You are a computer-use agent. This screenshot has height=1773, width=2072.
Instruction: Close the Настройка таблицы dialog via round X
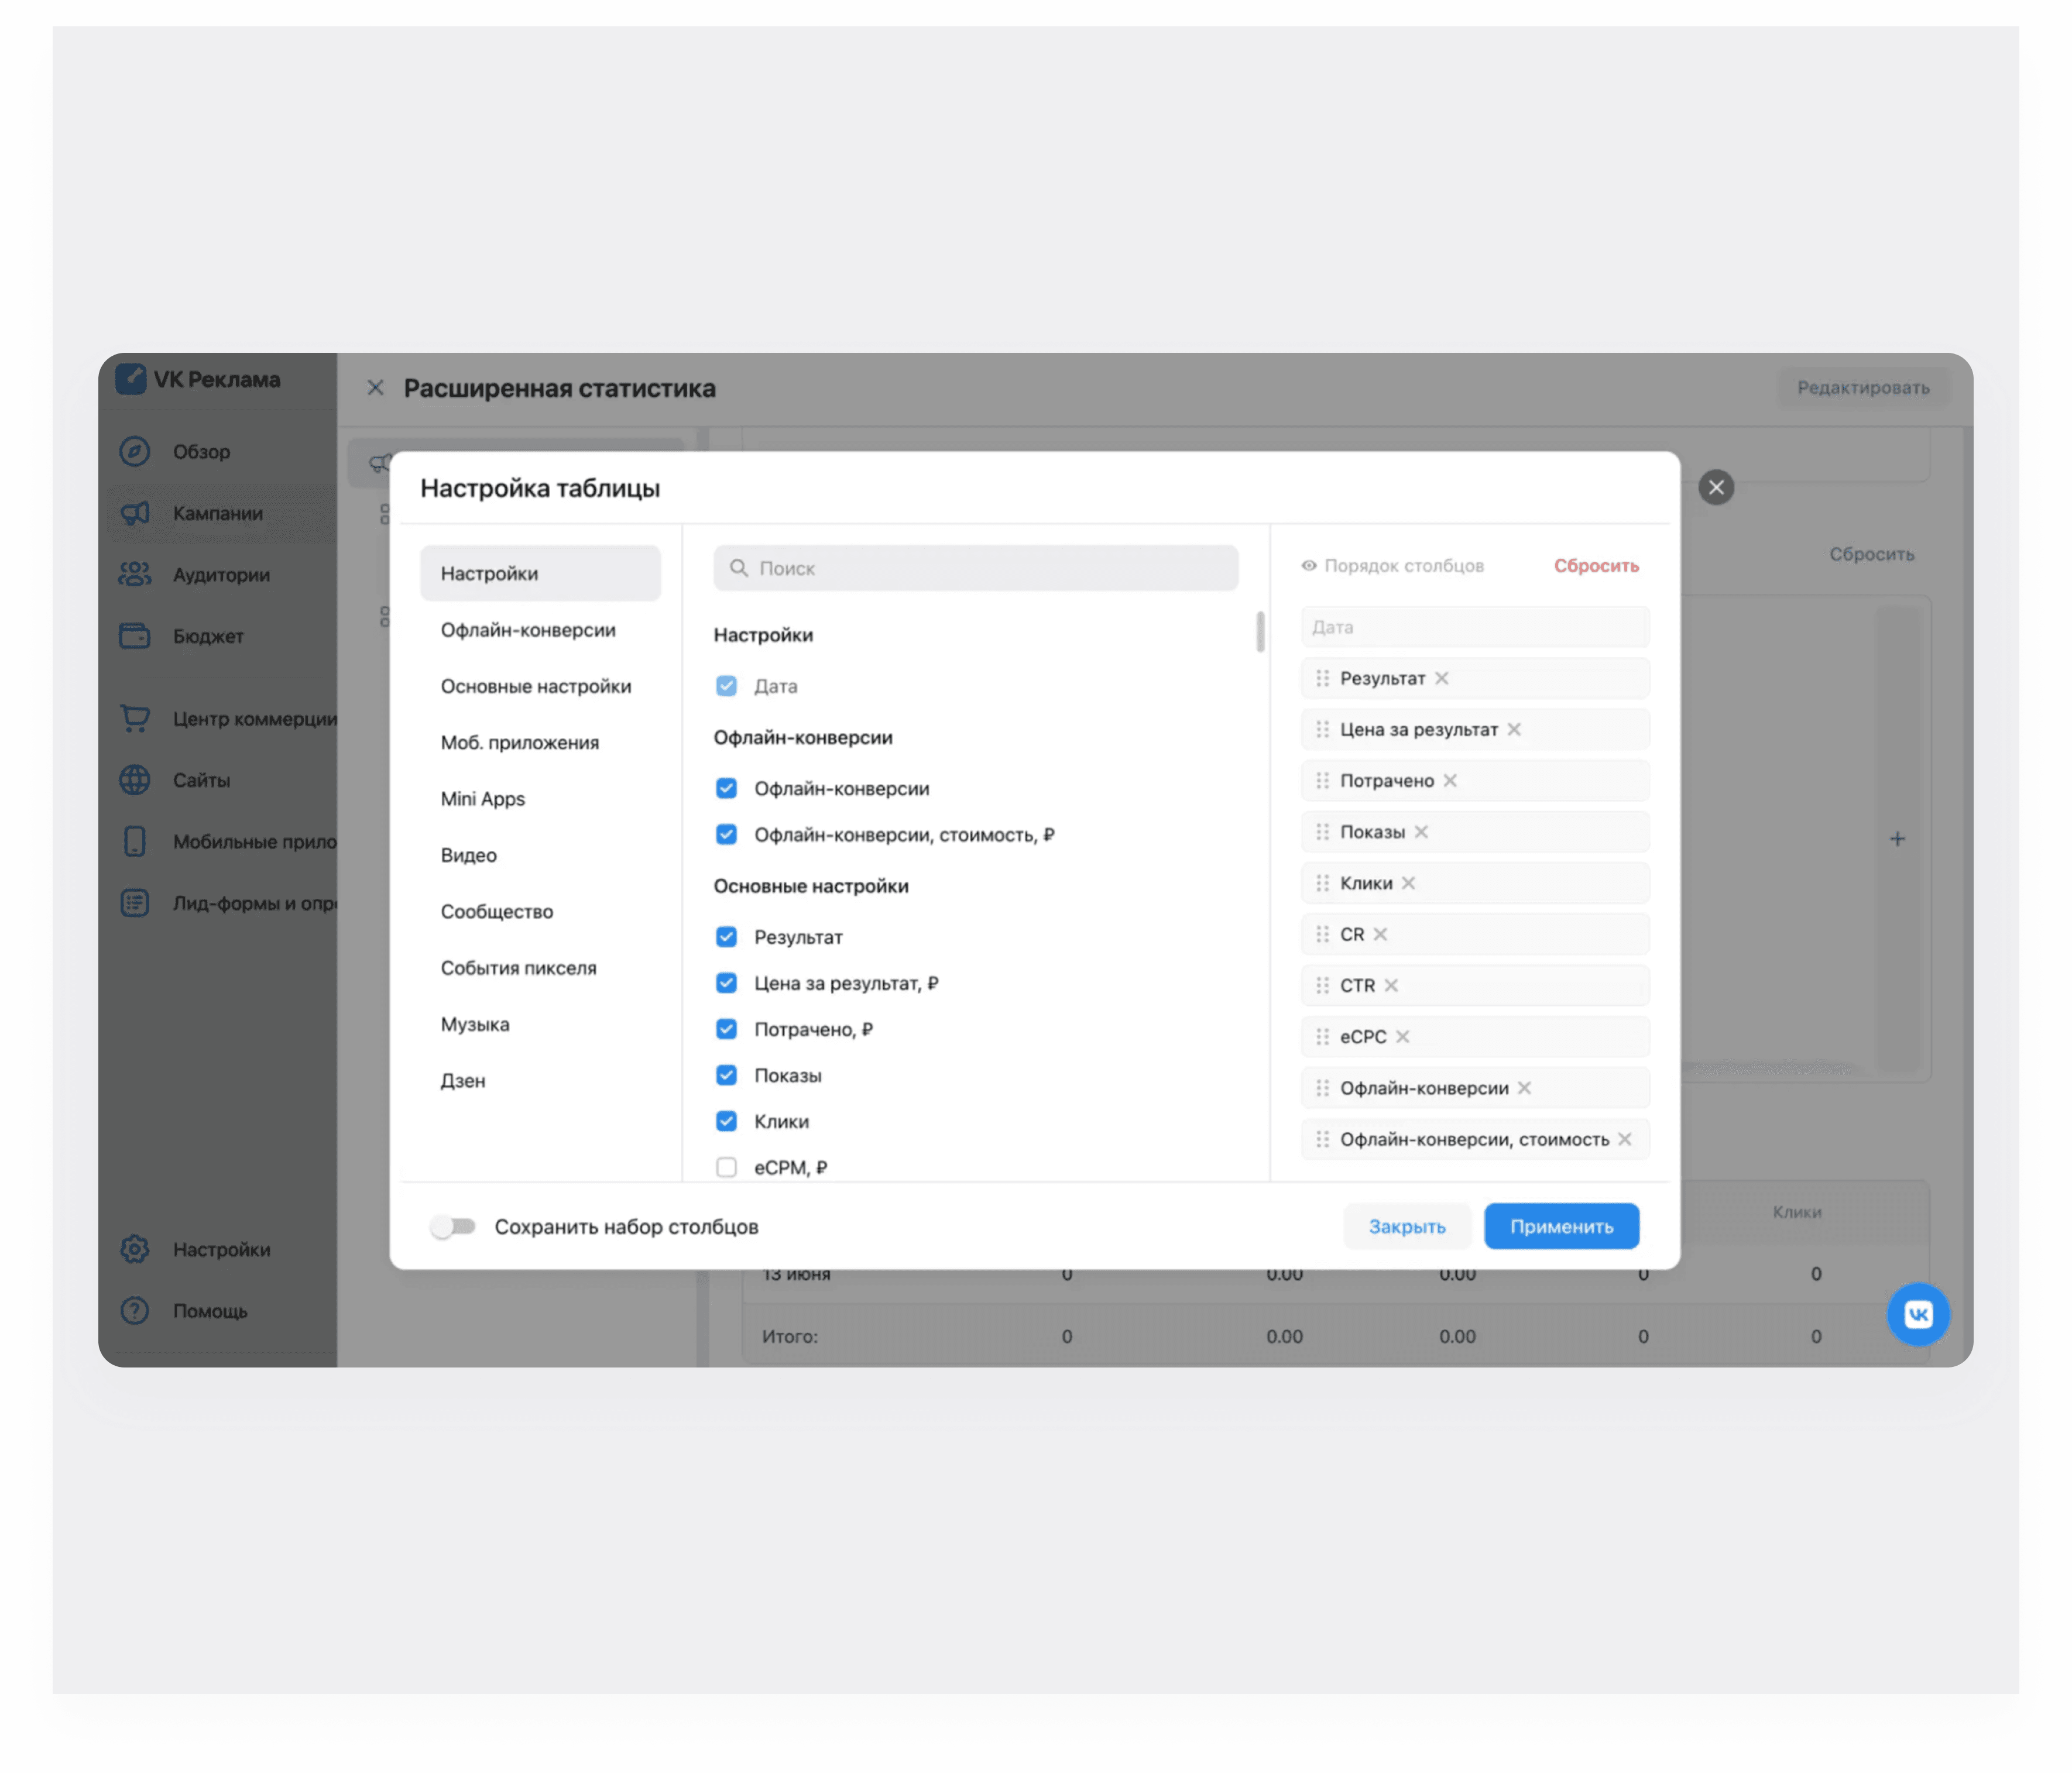1716,488
